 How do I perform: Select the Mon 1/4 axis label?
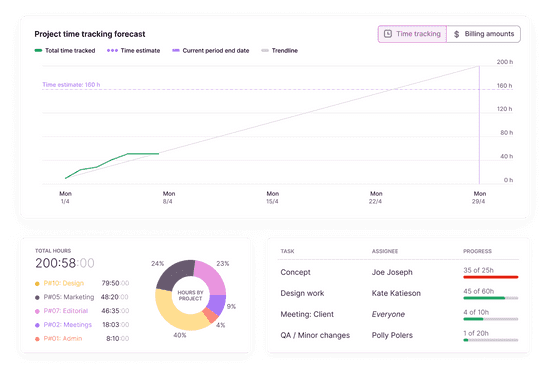pos(65,197)
